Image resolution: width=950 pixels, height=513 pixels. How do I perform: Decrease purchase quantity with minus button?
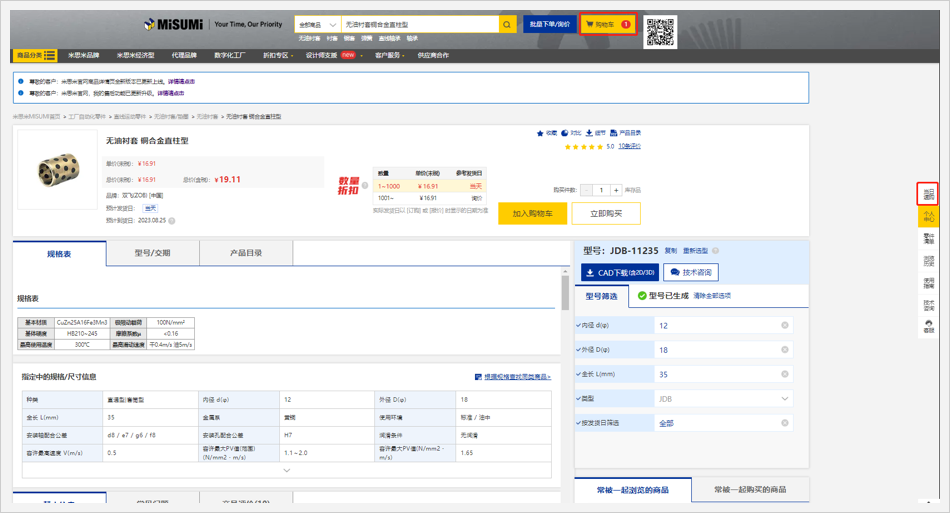tap(587, 190)
